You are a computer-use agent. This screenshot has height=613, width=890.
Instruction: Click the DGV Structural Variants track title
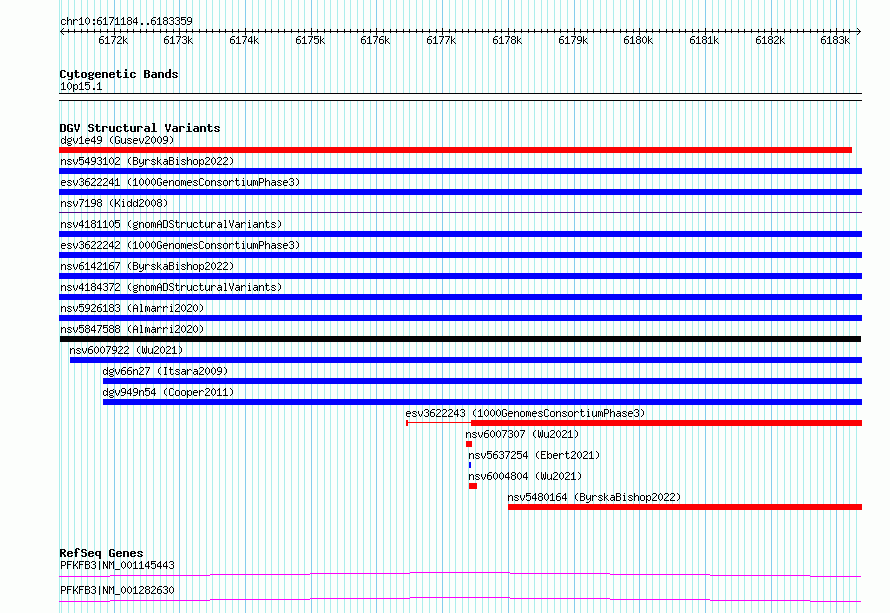tap(140, 128)
